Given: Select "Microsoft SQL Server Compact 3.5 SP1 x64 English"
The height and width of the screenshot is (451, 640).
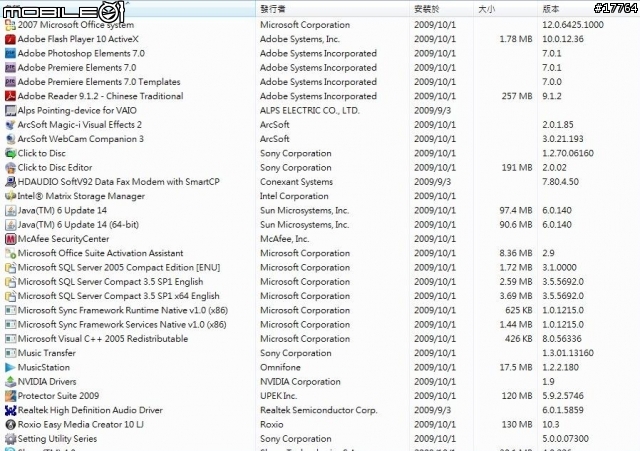Looking at the screenshot, I should coord(118,296).
